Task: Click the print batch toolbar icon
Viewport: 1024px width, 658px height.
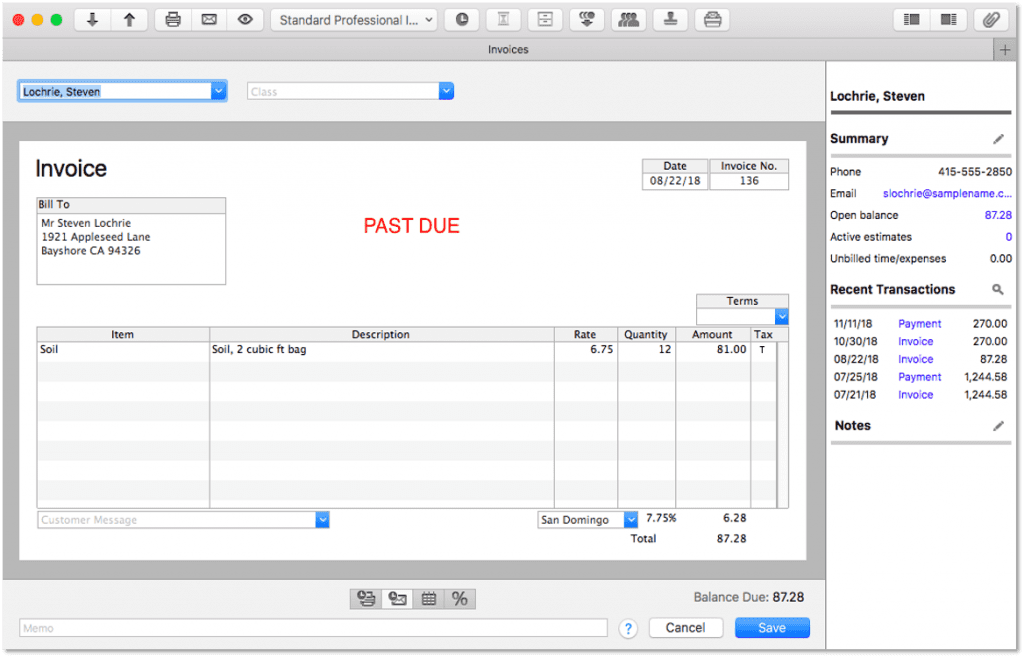Action: tap(712, 20)
